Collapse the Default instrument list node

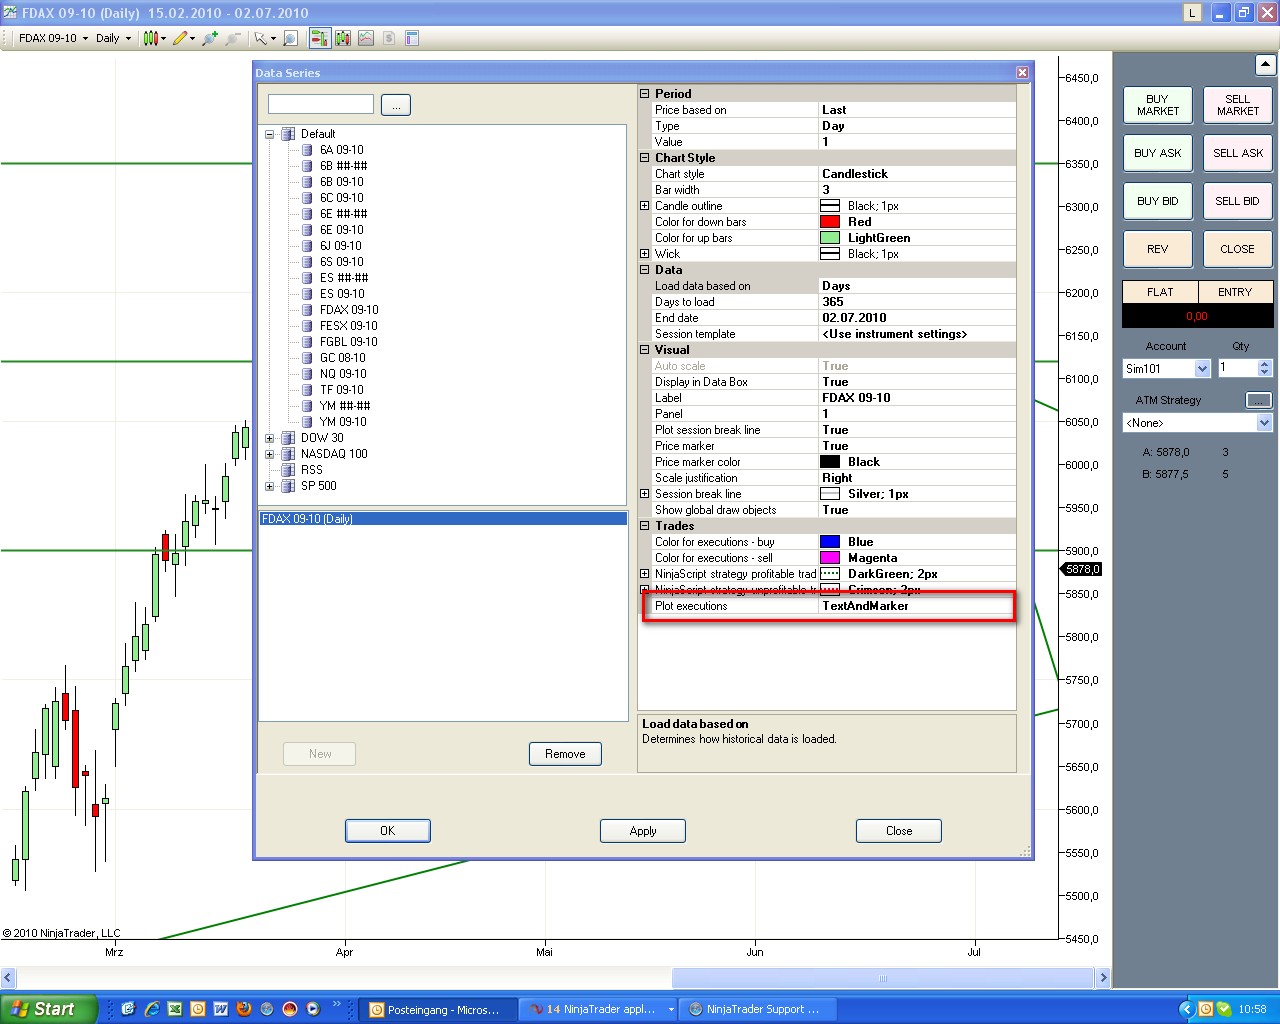pos(270,134)
